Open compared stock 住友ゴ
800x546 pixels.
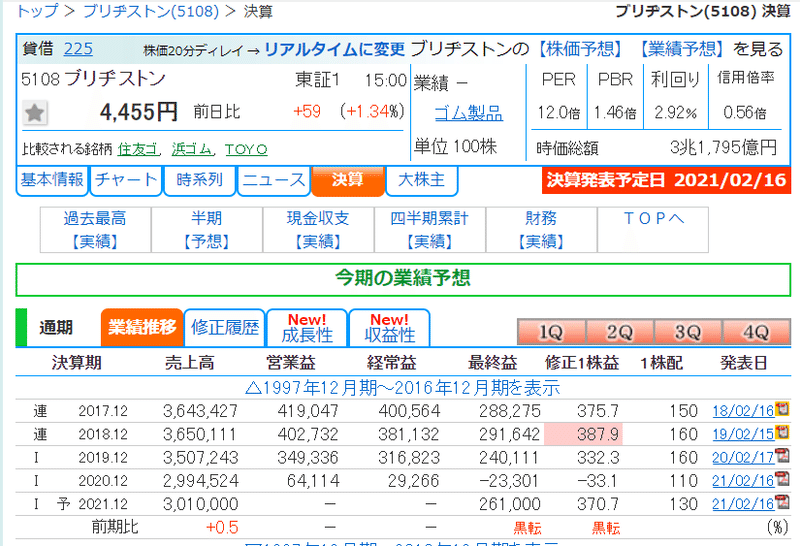(x=138, y=149)
